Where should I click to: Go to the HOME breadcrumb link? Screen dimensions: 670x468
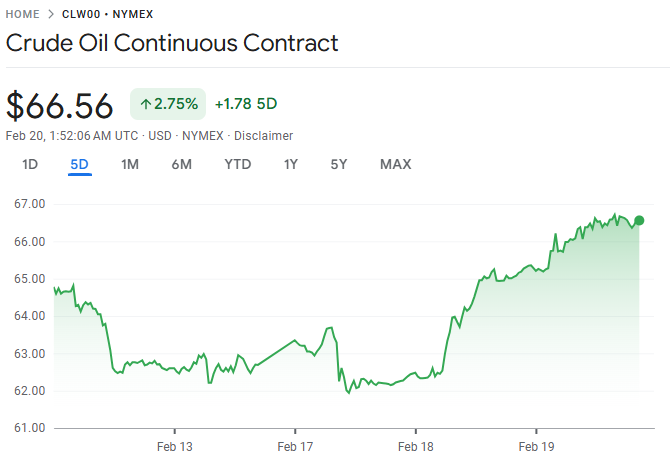(23, 15)
